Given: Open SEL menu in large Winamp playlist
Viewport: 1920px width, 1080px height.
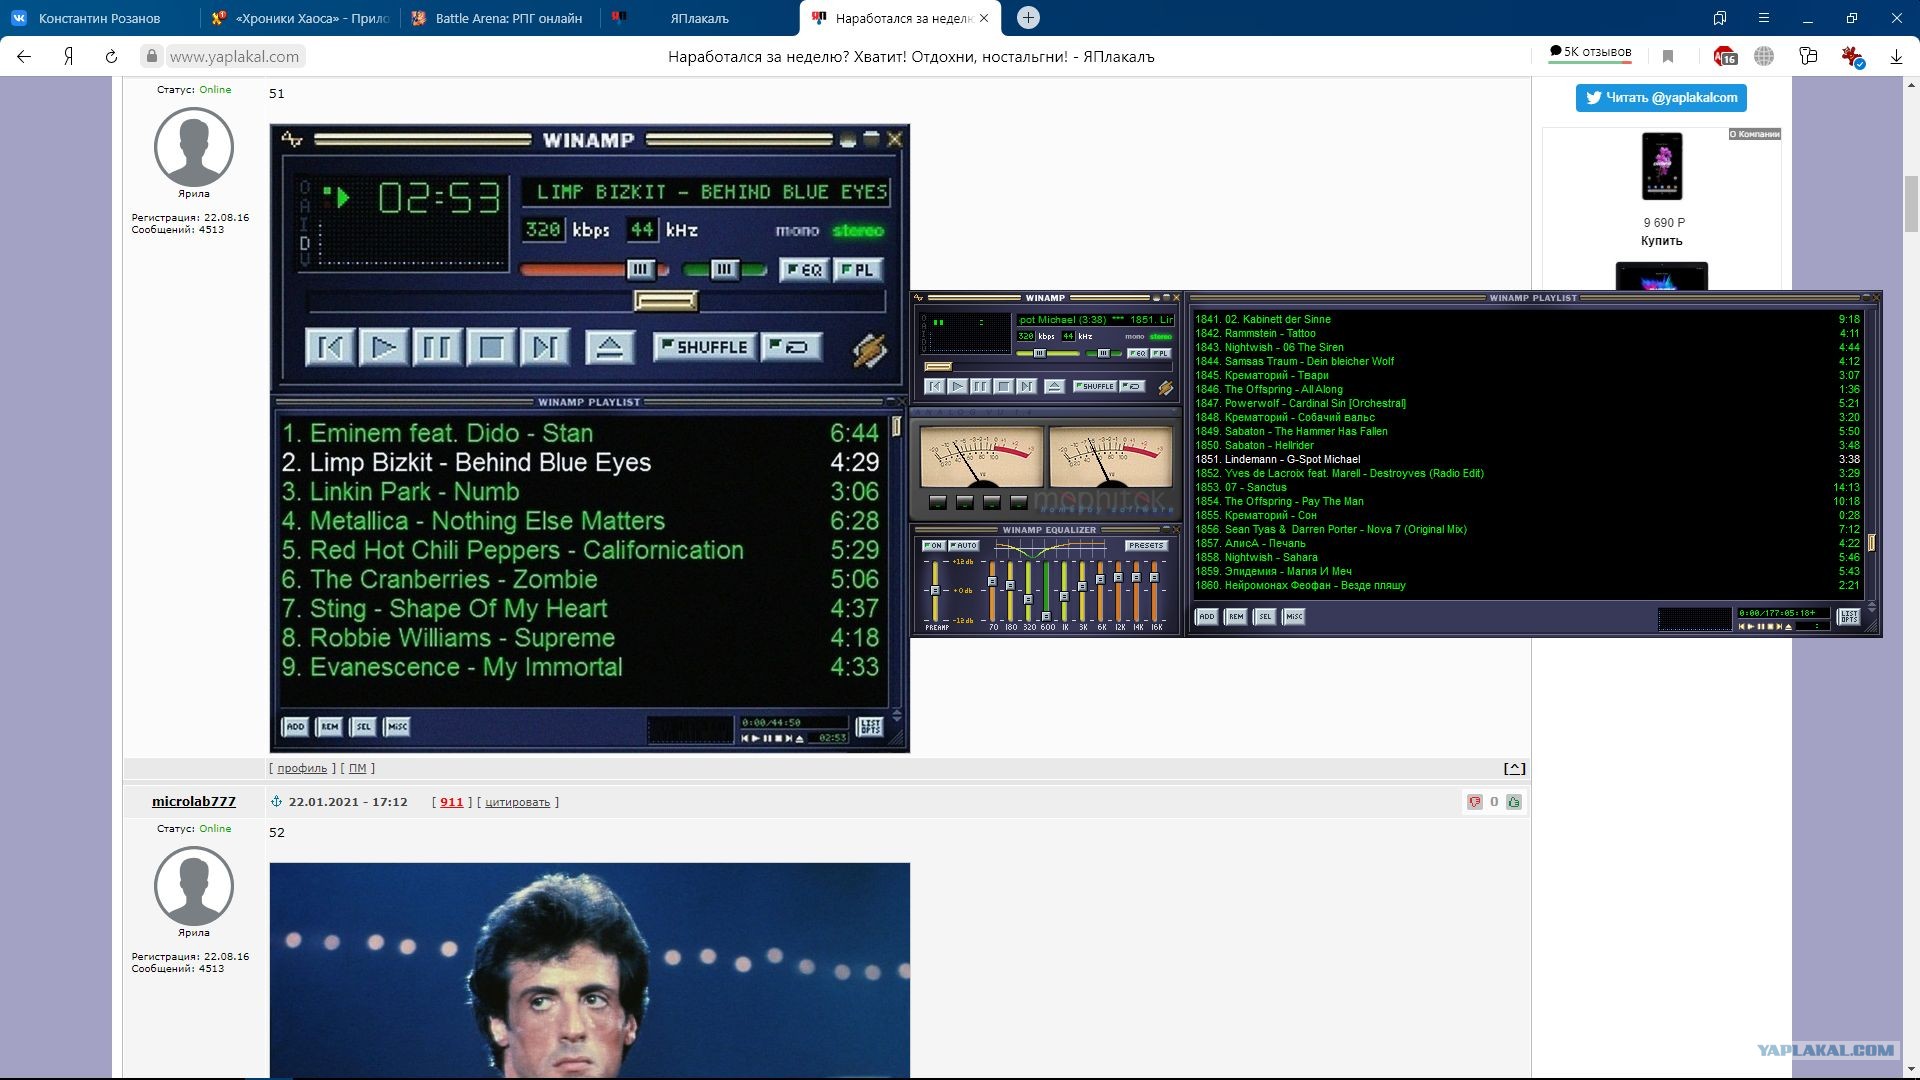Looking at the screenshot, I should point(363,727).
